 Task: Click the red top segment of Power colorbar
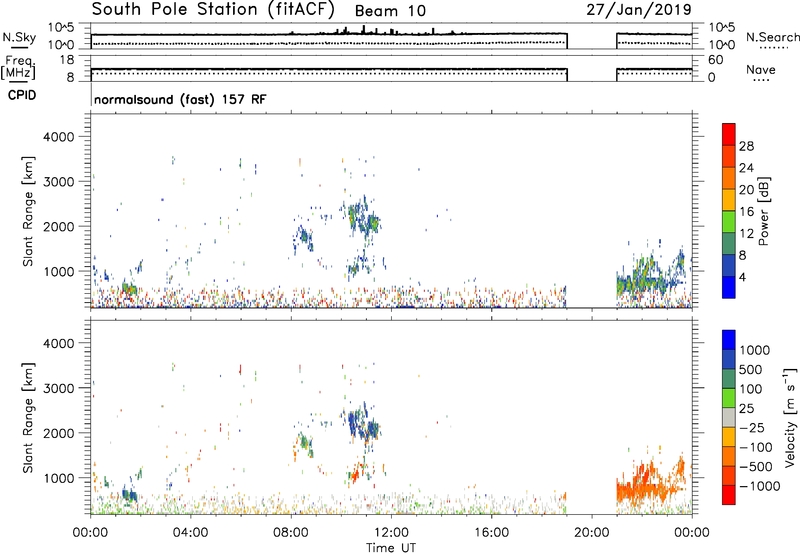click(x=729, y=134)
